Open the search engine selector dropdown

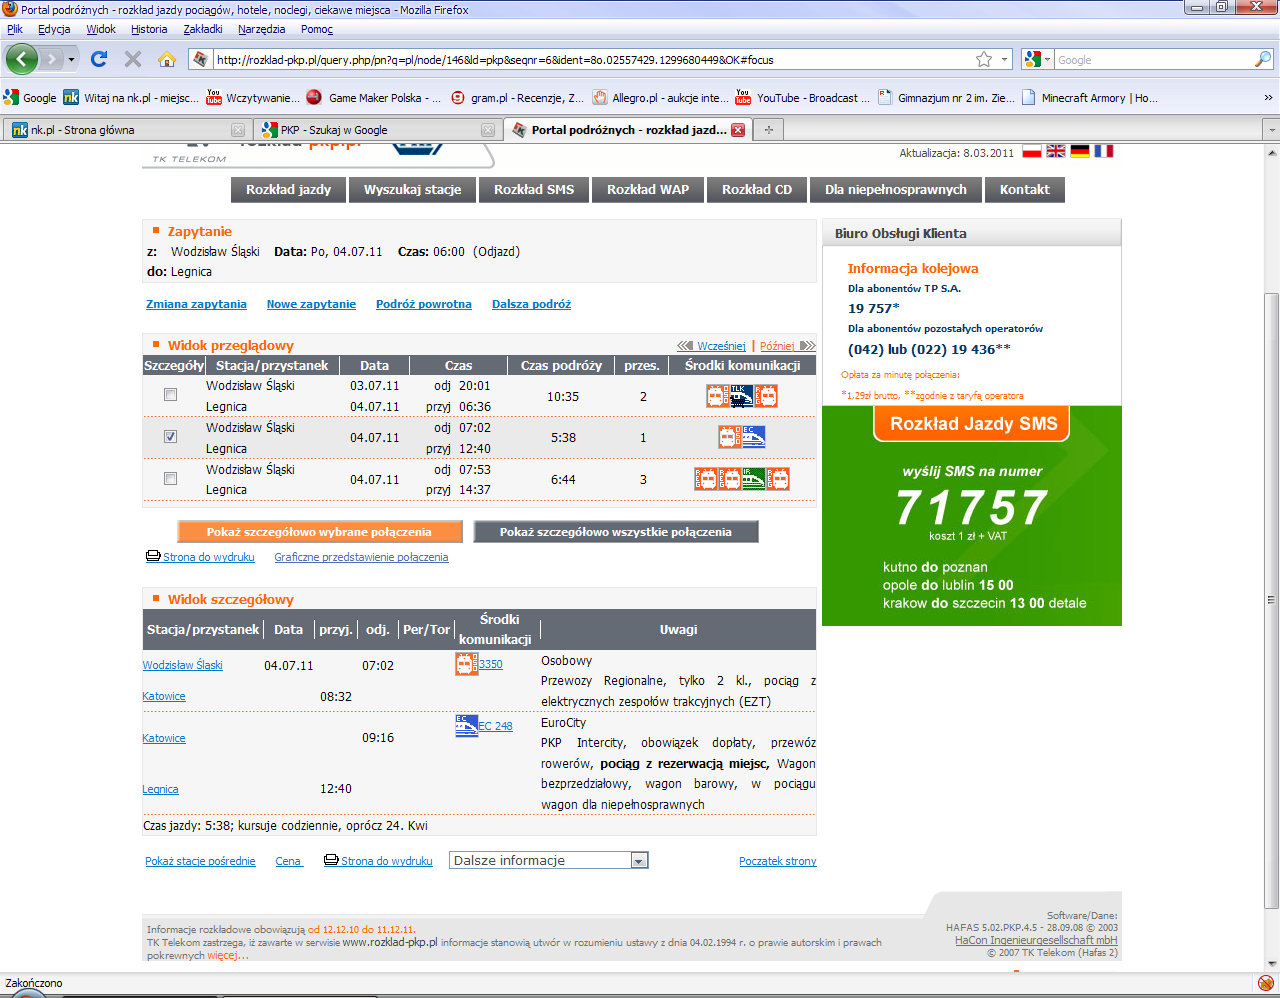(x=1037, y=59)
